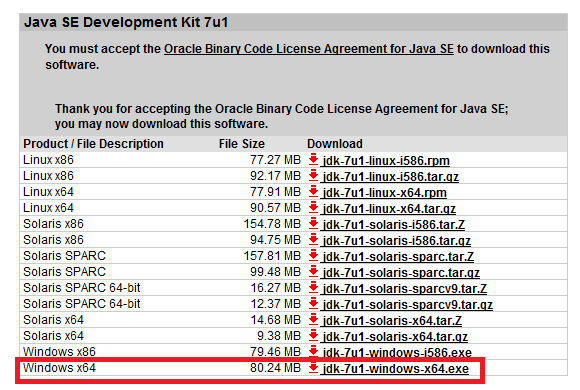Click download arrow icon for jdk-7u1-solaris-sparc.tar.gz
The image size is (580, 390).
point(313,271)
